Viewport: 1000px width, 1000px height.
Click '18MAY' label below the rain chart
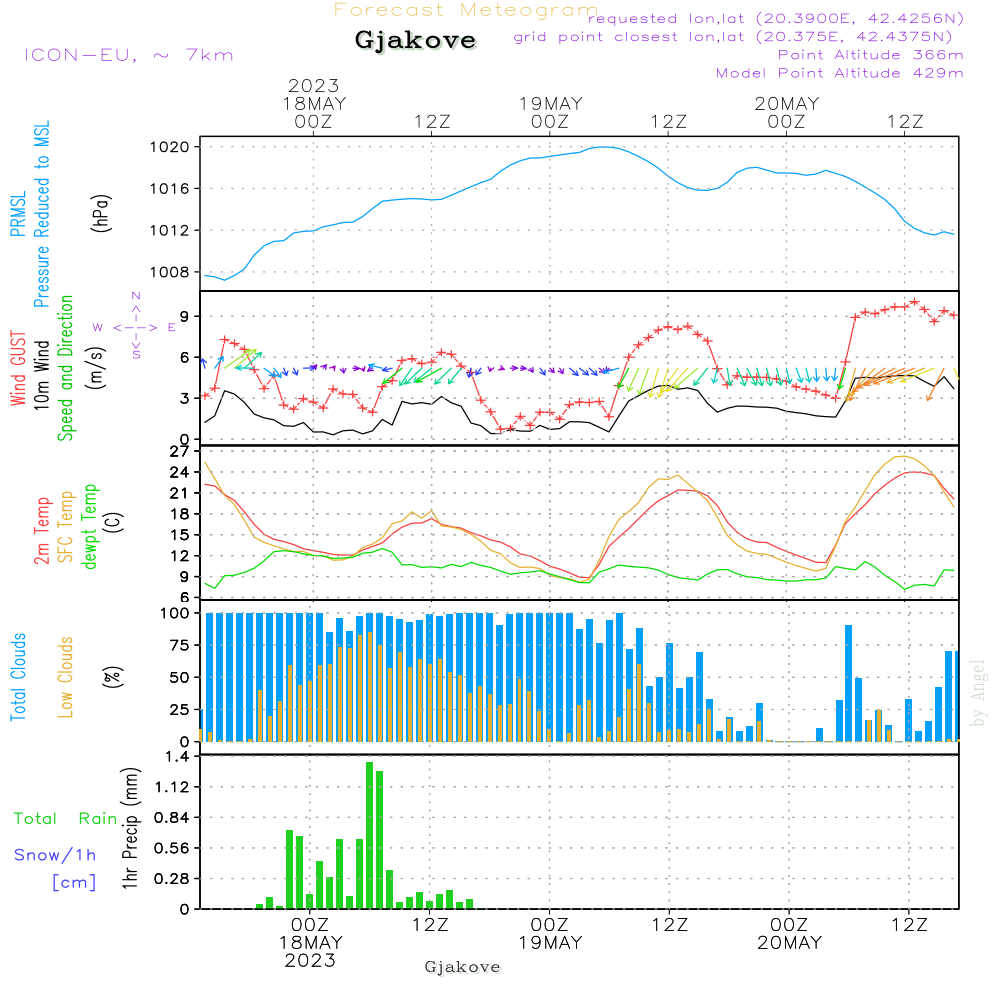311,943
